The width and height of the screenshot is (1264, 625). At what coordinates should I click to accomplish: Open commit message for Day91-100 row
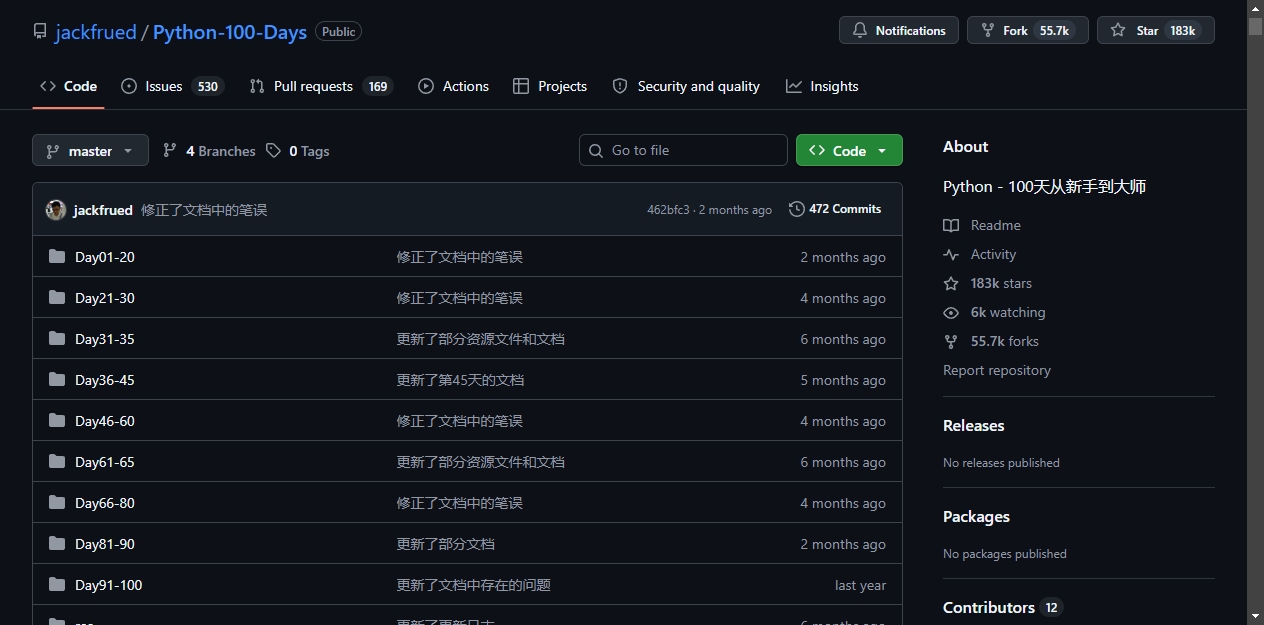474,585
